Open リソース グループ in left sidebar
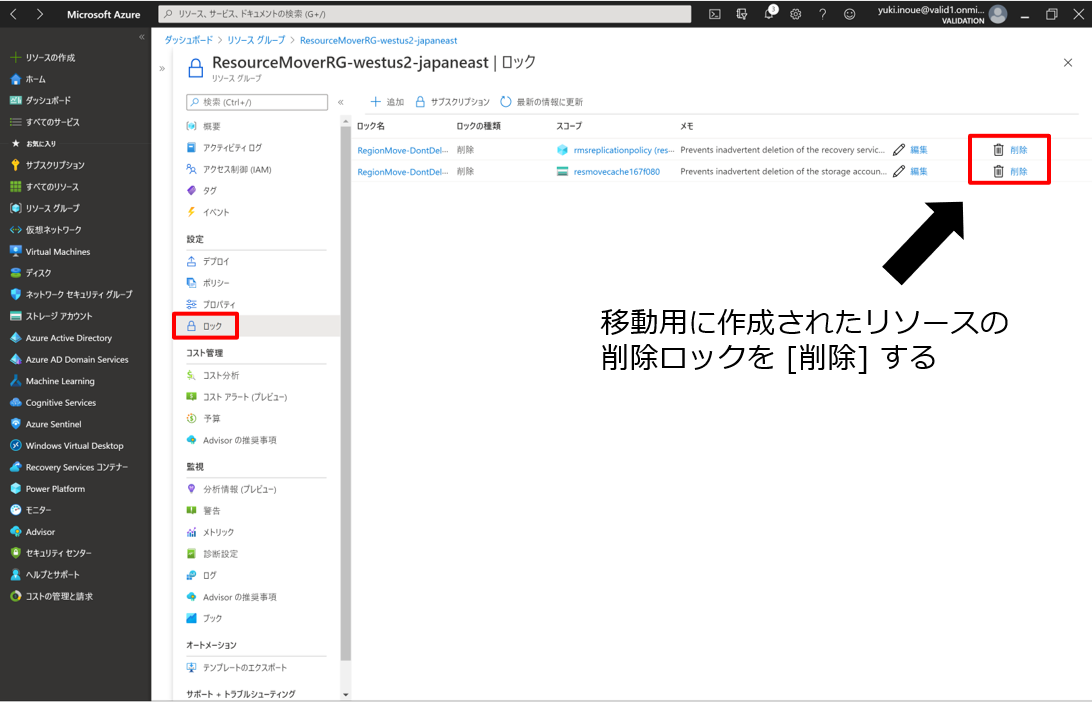 45,208
